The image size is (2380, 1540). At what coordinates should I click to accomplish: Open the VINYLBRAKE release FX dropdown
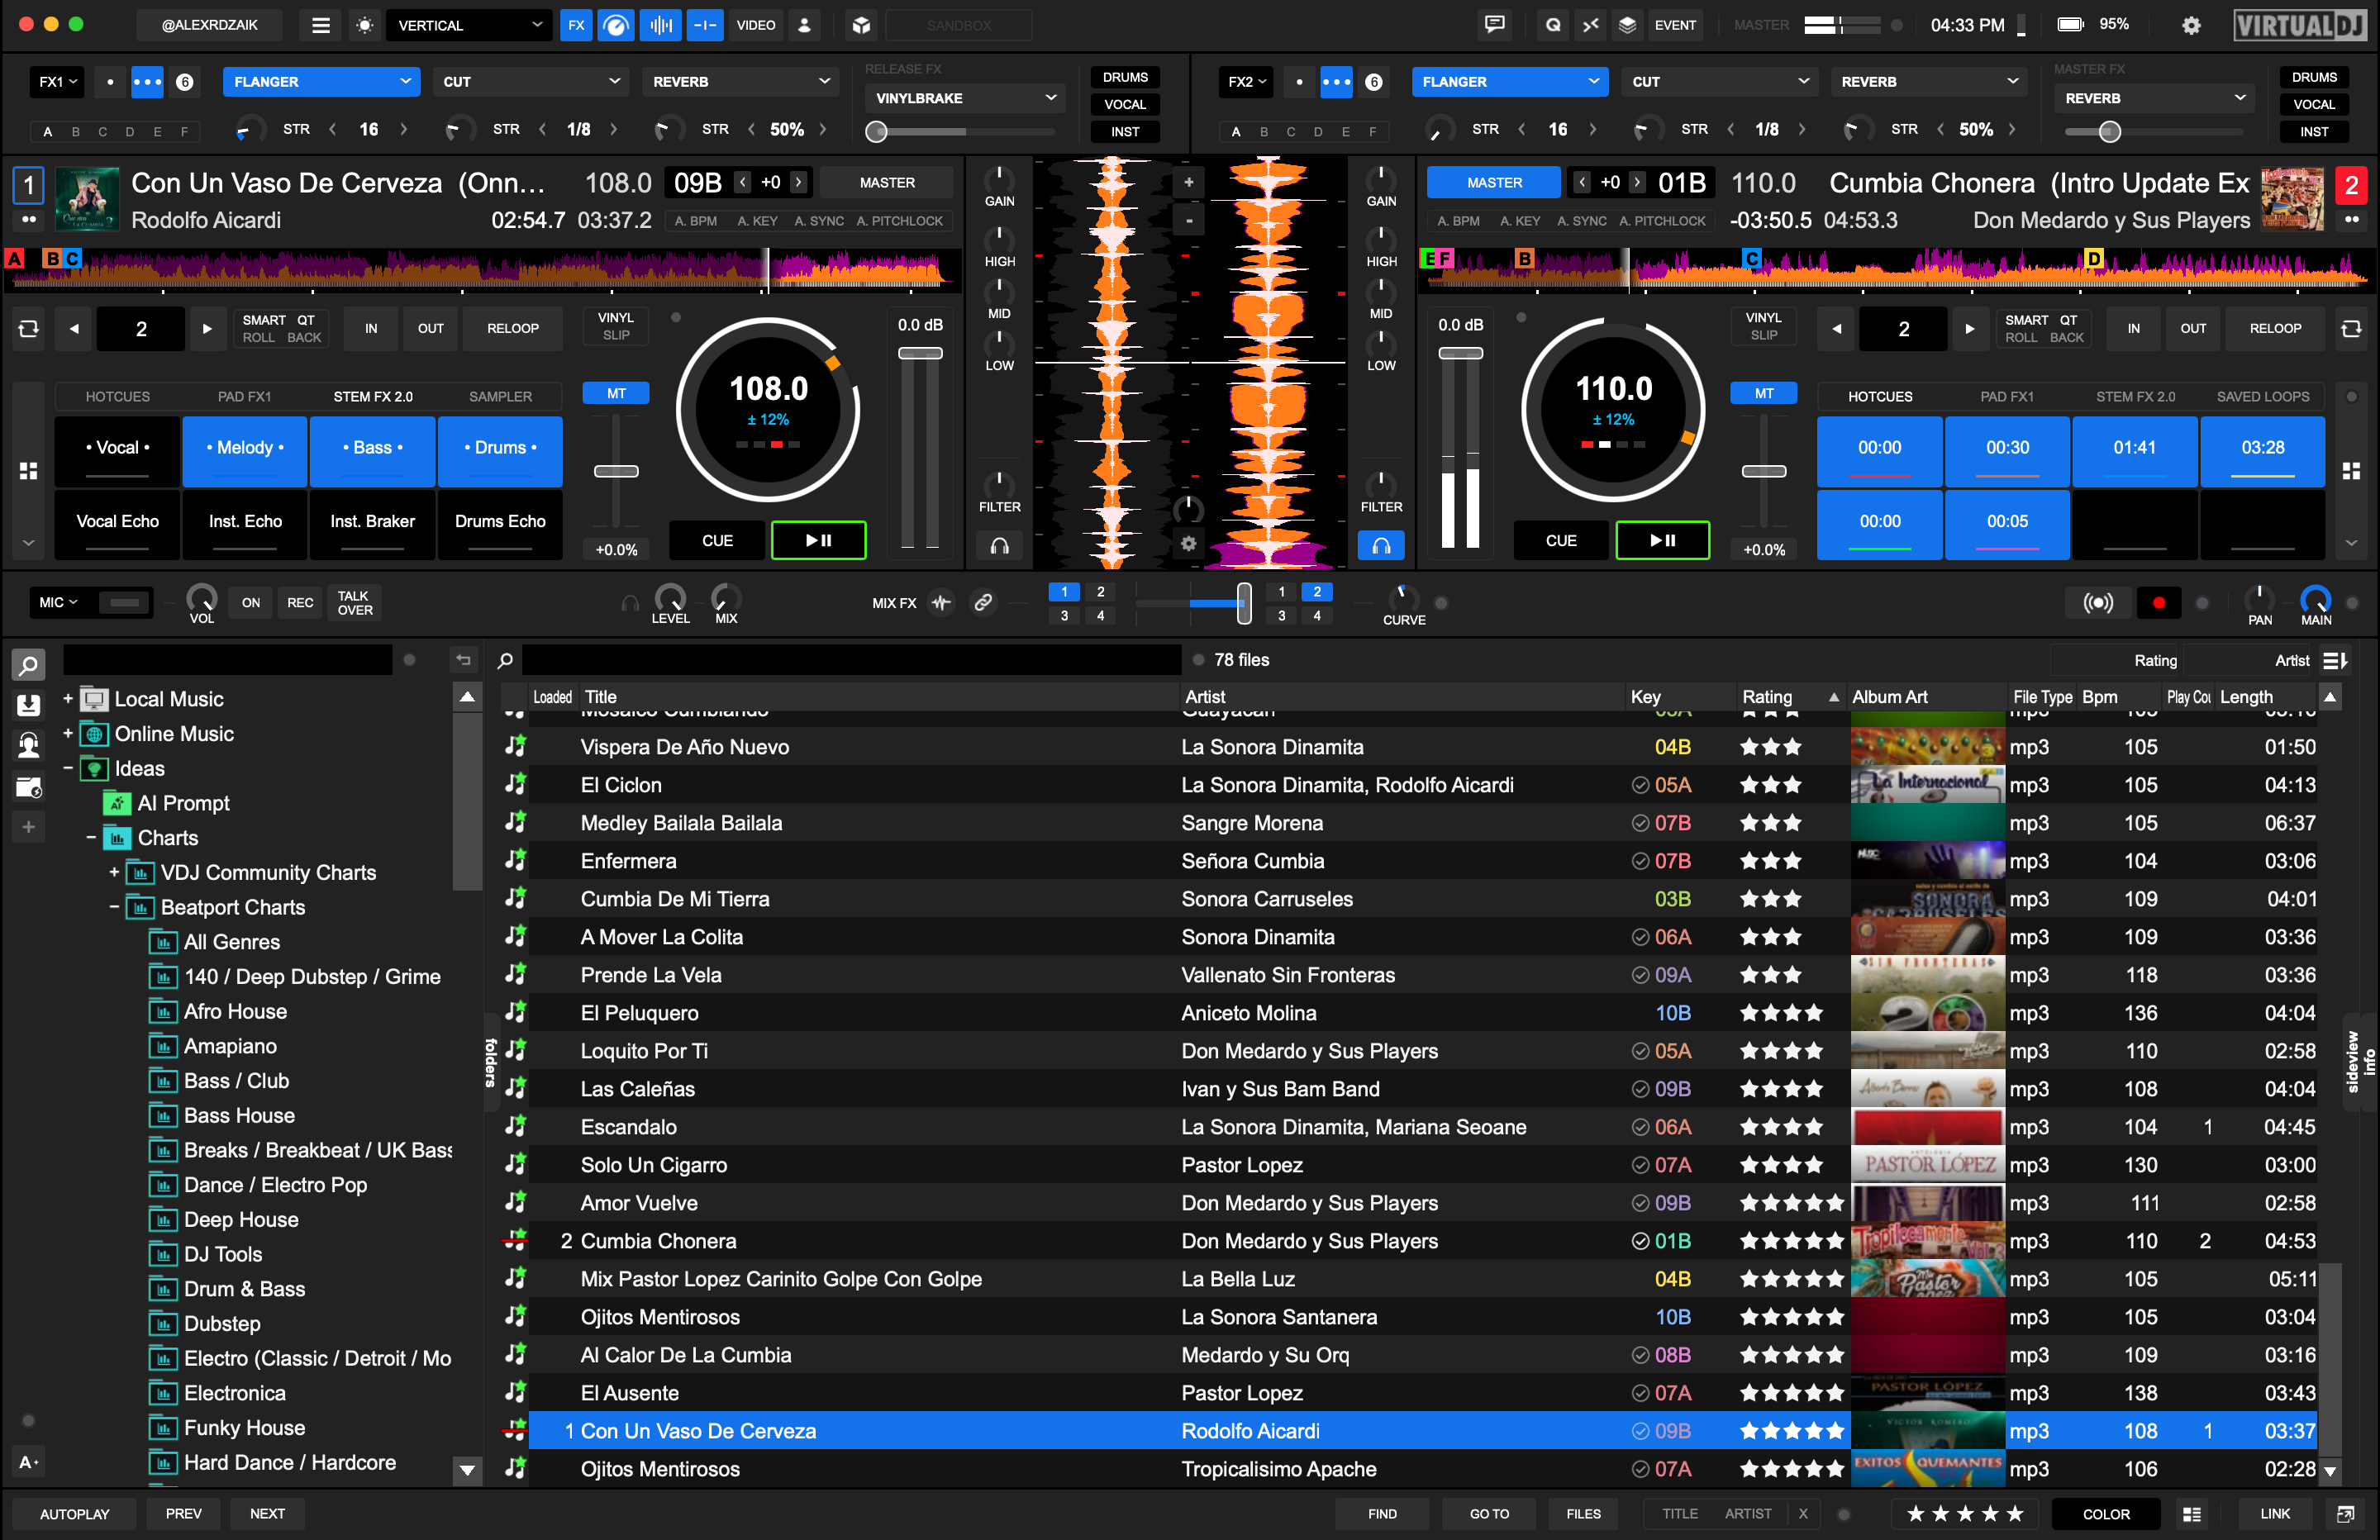pos(965,98)
